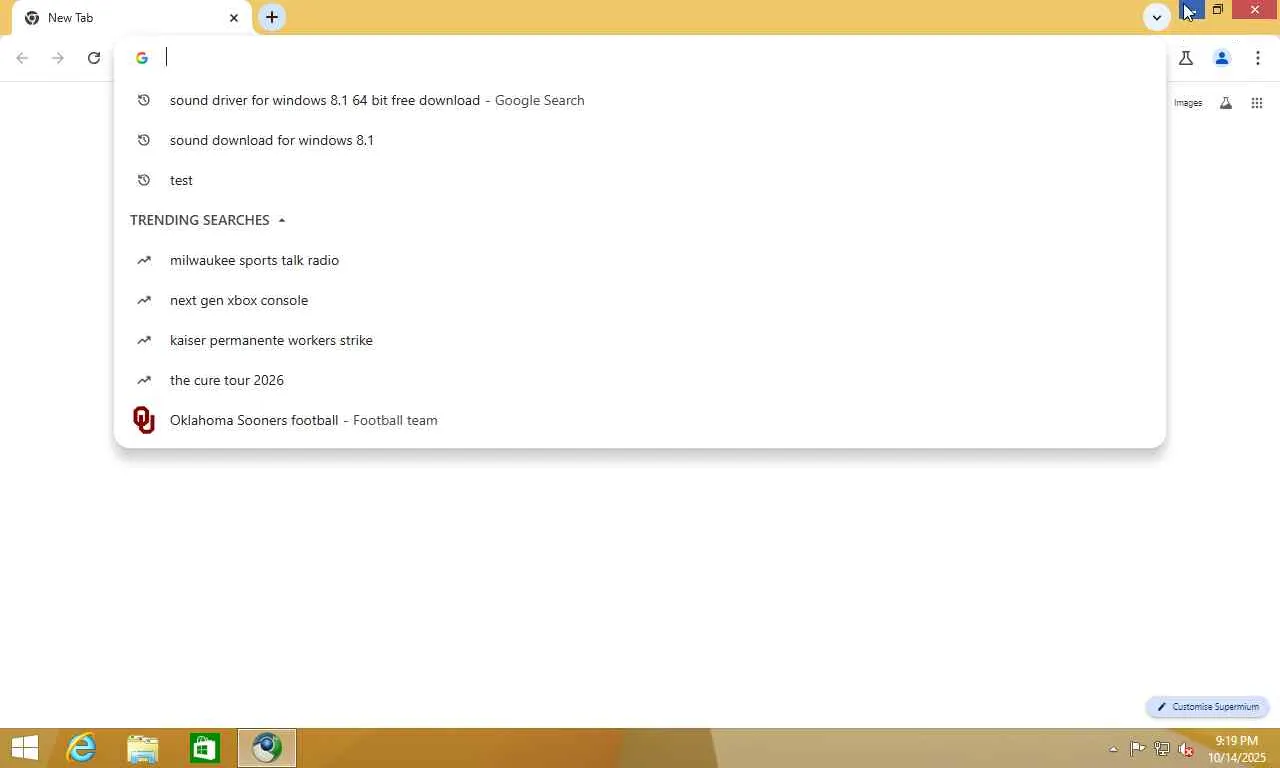Image resolution: width=1280 pixels, height=768 pixels.
Task: Show hidden system tray icons
Action: pyautogui.click(x=1113, y=749)
